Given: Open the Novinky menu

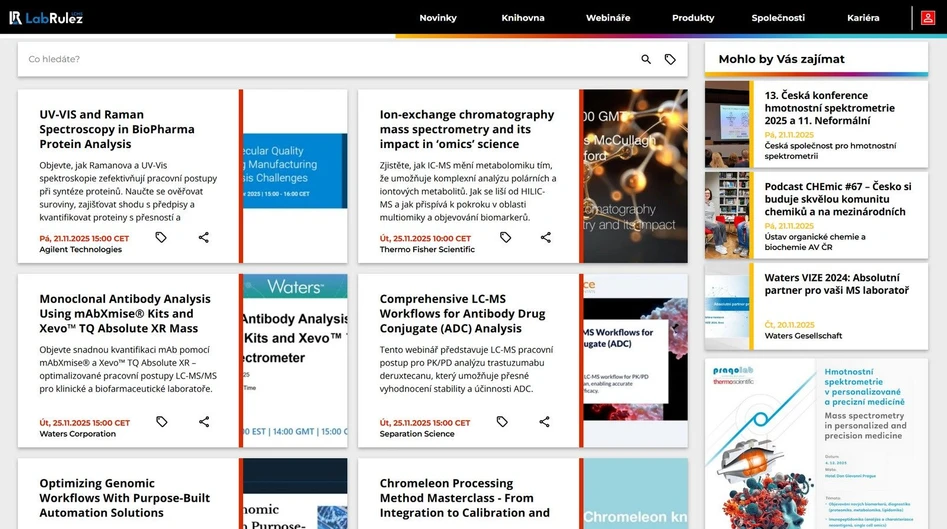Looking at the screenshot, I should (438, 18).
